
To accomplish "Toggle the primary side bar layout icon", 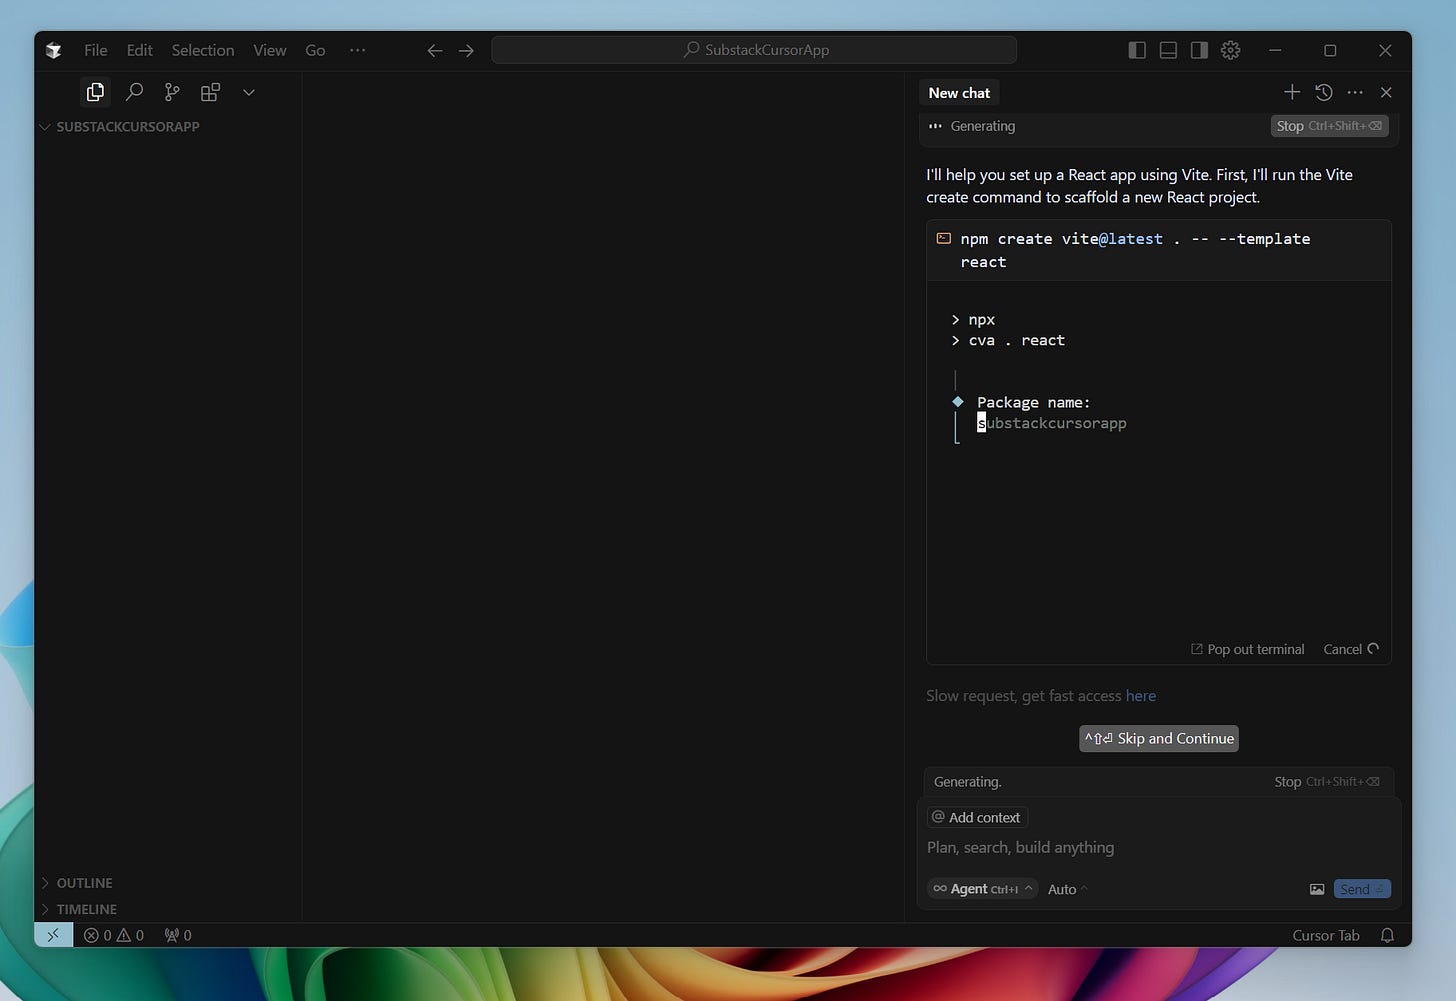I will pyautogui.click(x=1137, y=50).
